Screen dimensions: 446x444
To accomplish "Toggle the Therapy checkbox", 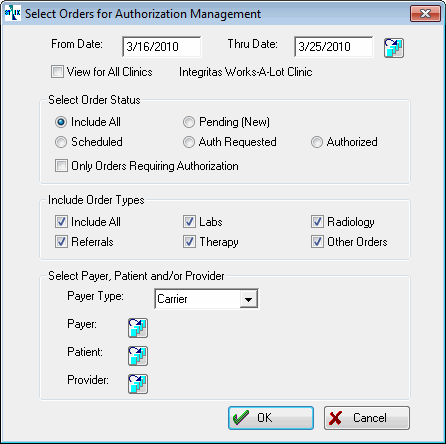I will pyautogui.click(x=189, y=242).
